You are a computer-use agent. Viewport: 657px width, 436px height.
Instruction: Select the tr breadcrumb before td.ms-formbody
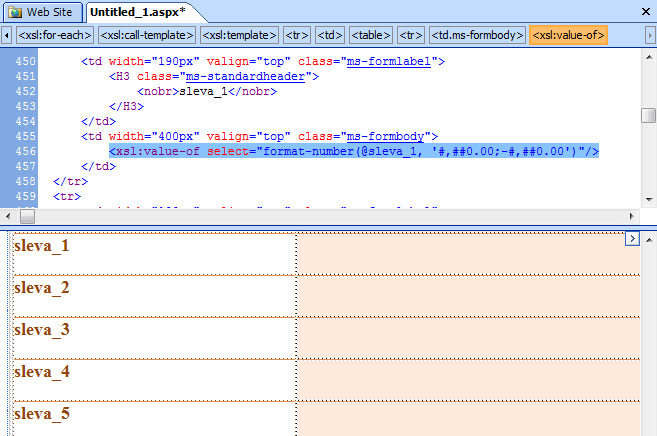411,35
